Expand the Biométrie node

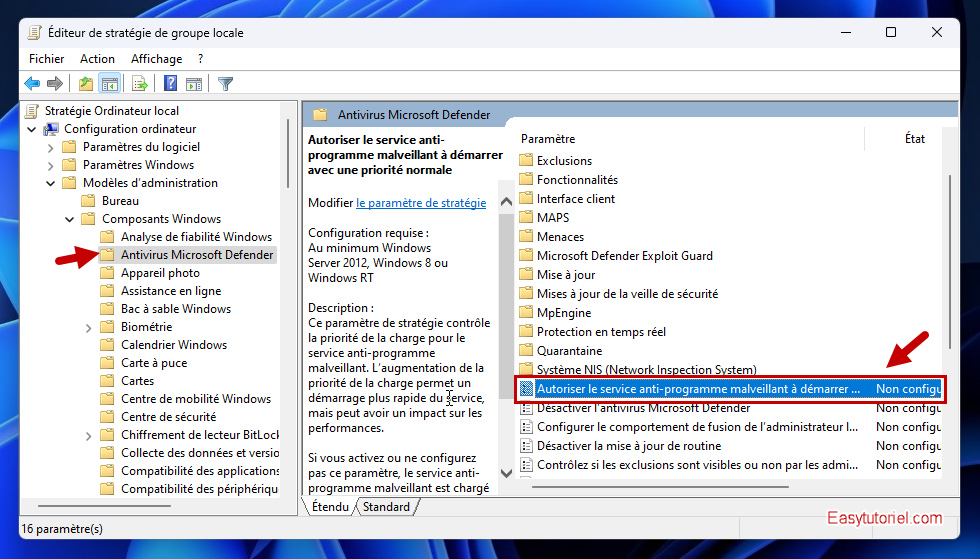(88, 328)
